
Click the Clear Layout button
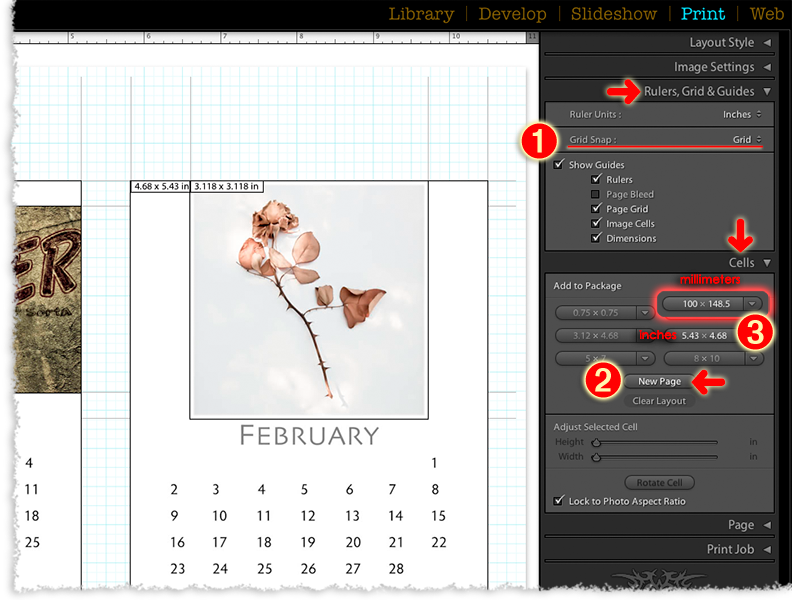(659, 401)
